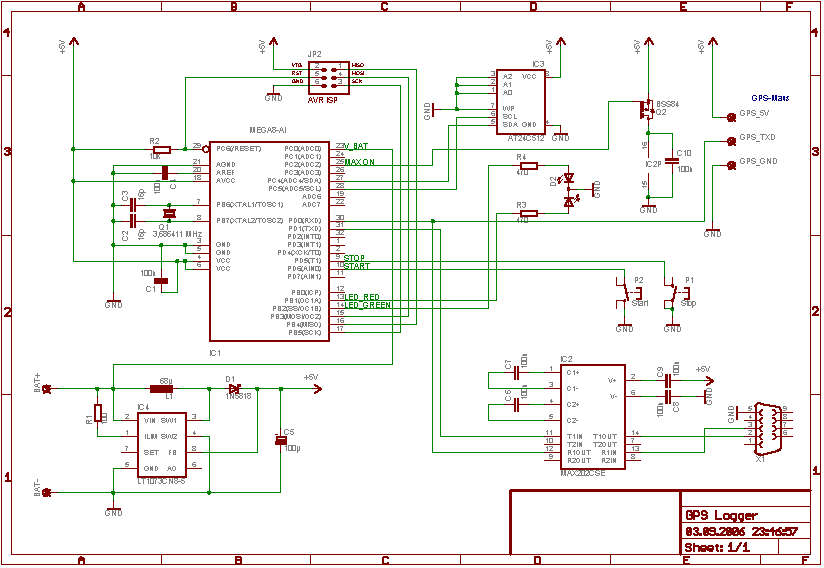Select the V_BAT net label

tap(356, 147)
